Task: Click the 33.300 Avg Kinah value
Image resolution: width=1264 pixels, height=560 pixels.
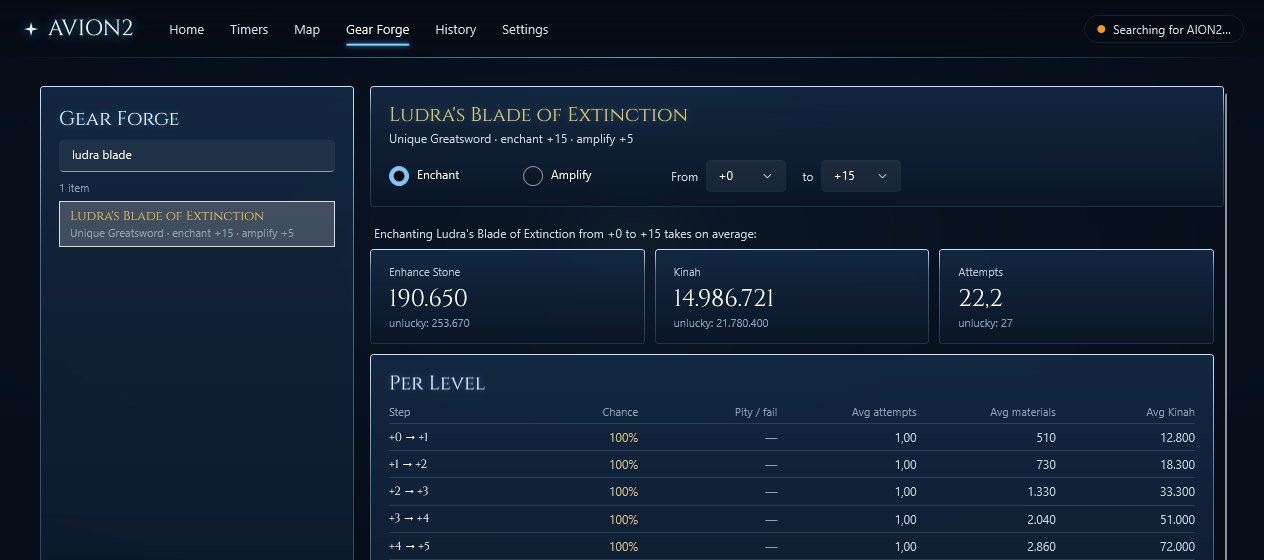Action: pyautogui.click(x=1177, y=491)
